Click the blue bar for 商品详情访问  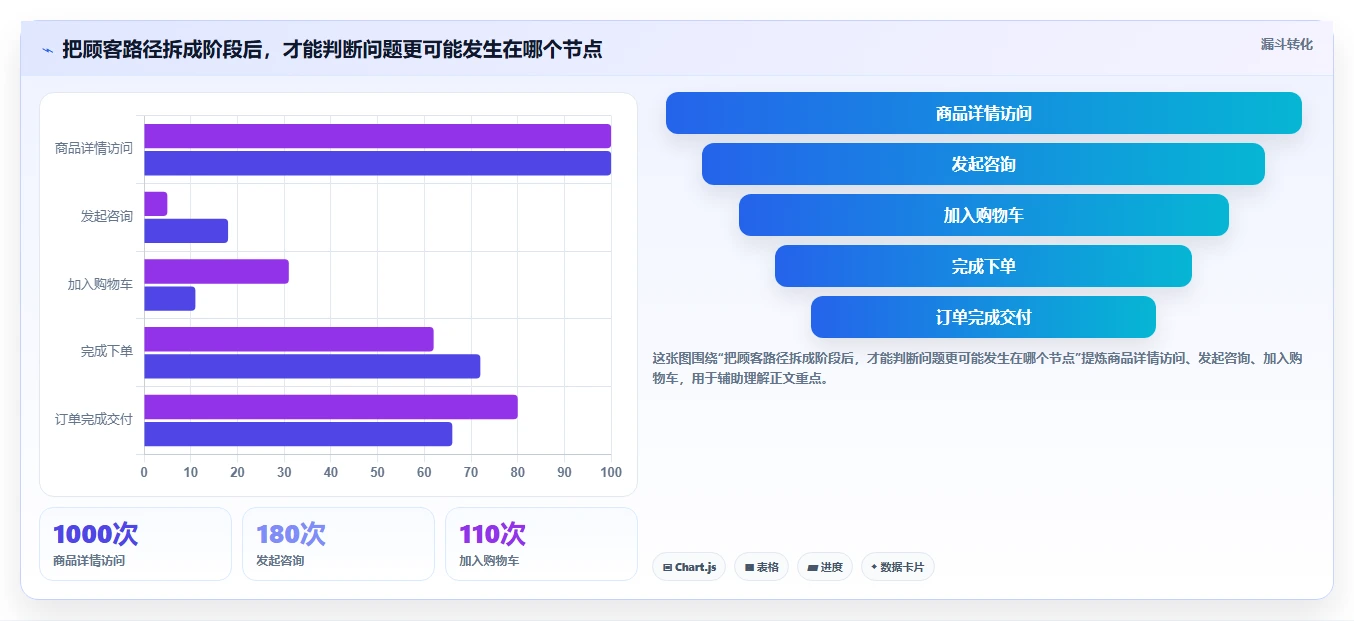(x=377, y=163)
